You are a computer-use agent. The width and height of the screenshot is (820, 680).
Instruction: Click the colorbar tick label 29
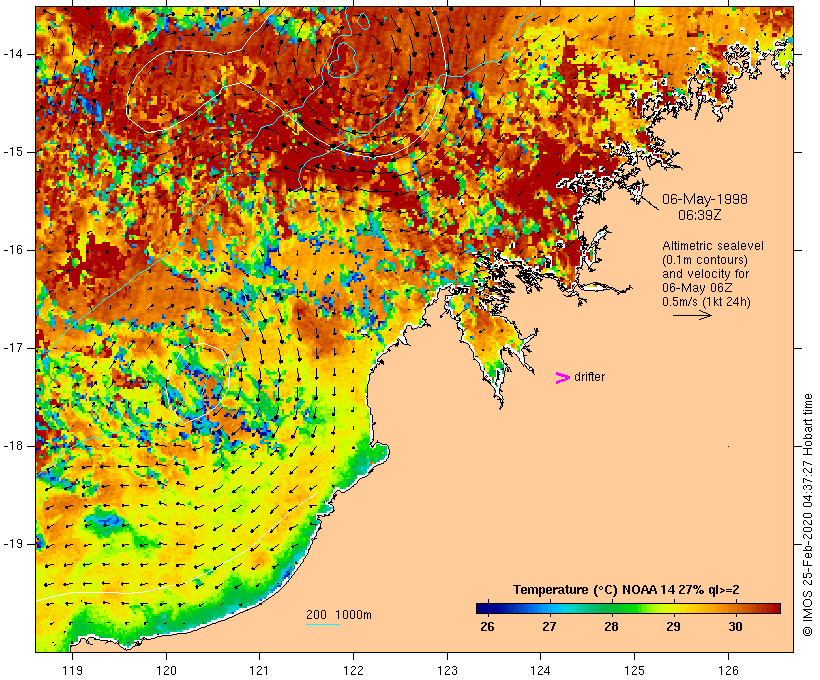[673, 627]
